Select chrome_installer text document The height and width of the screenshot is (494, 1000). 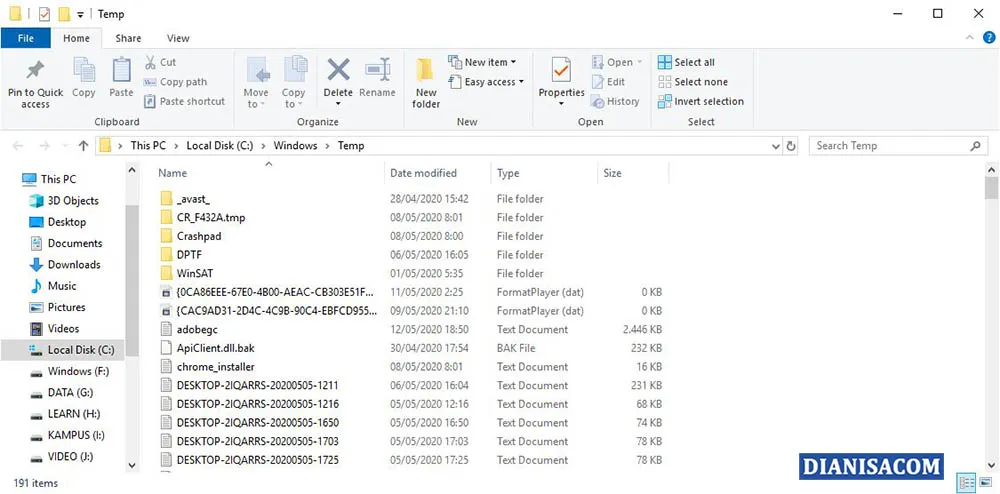coord(207,367)
